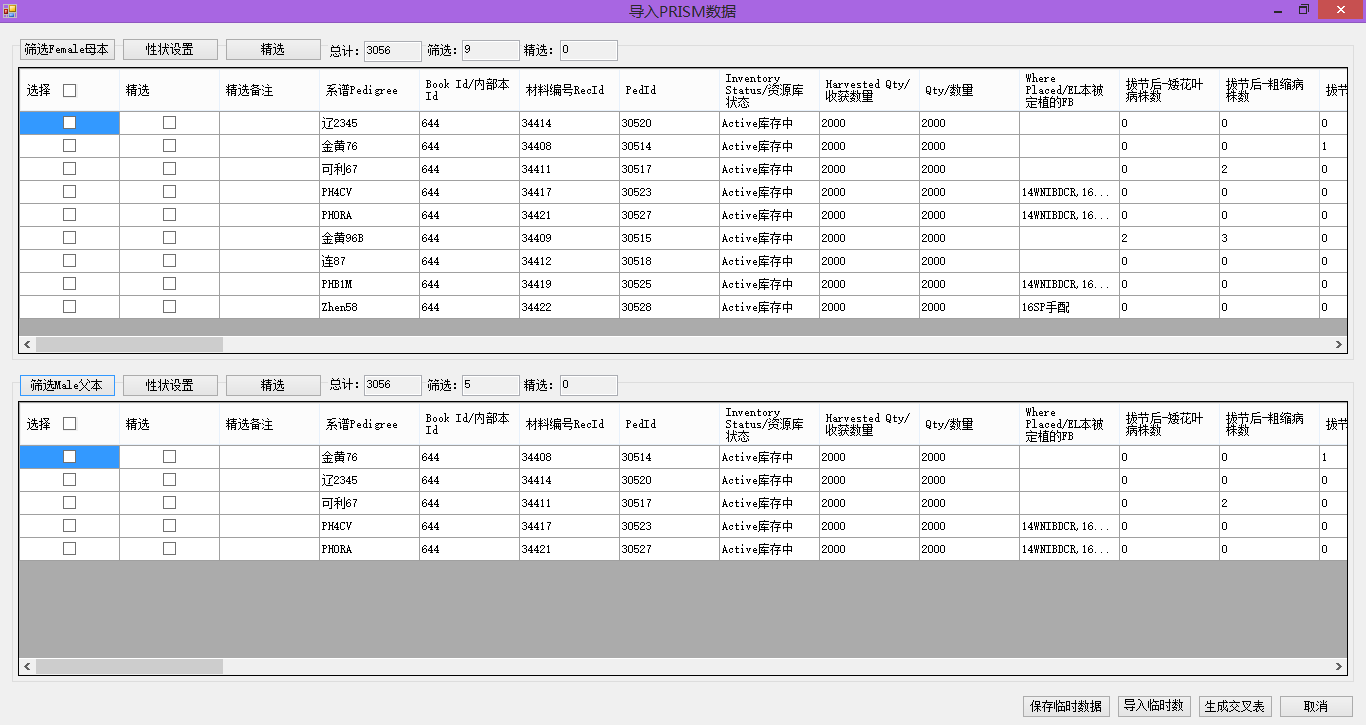Click the female section's 筛选 count field showing 9
Screen dimensions: 1366x725
coord(490,50)
